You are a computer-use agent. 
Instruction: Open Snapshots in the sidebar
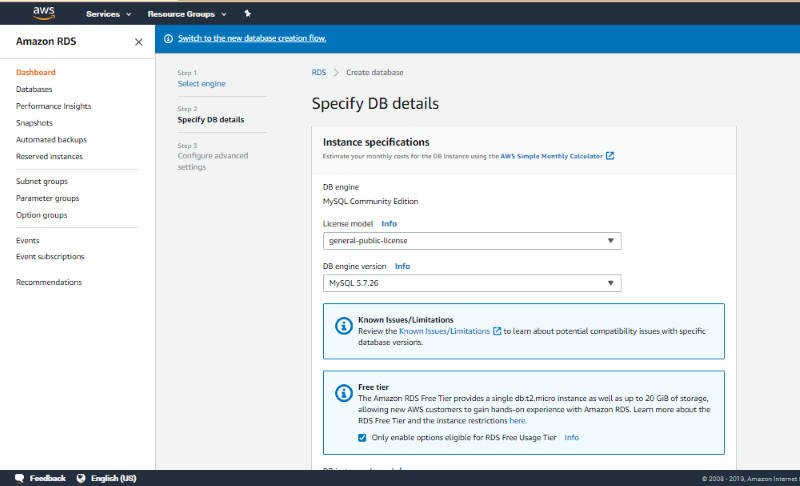click(34, 122)
